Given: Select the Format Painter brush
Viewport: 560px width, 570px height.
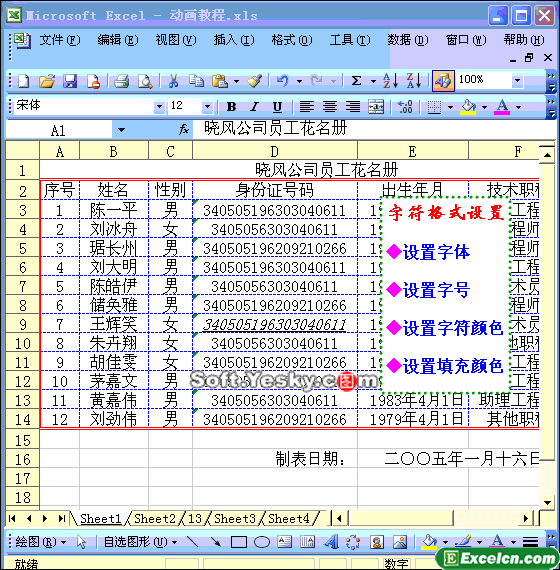Looking at the screenshot, I should tap(255, 81).
